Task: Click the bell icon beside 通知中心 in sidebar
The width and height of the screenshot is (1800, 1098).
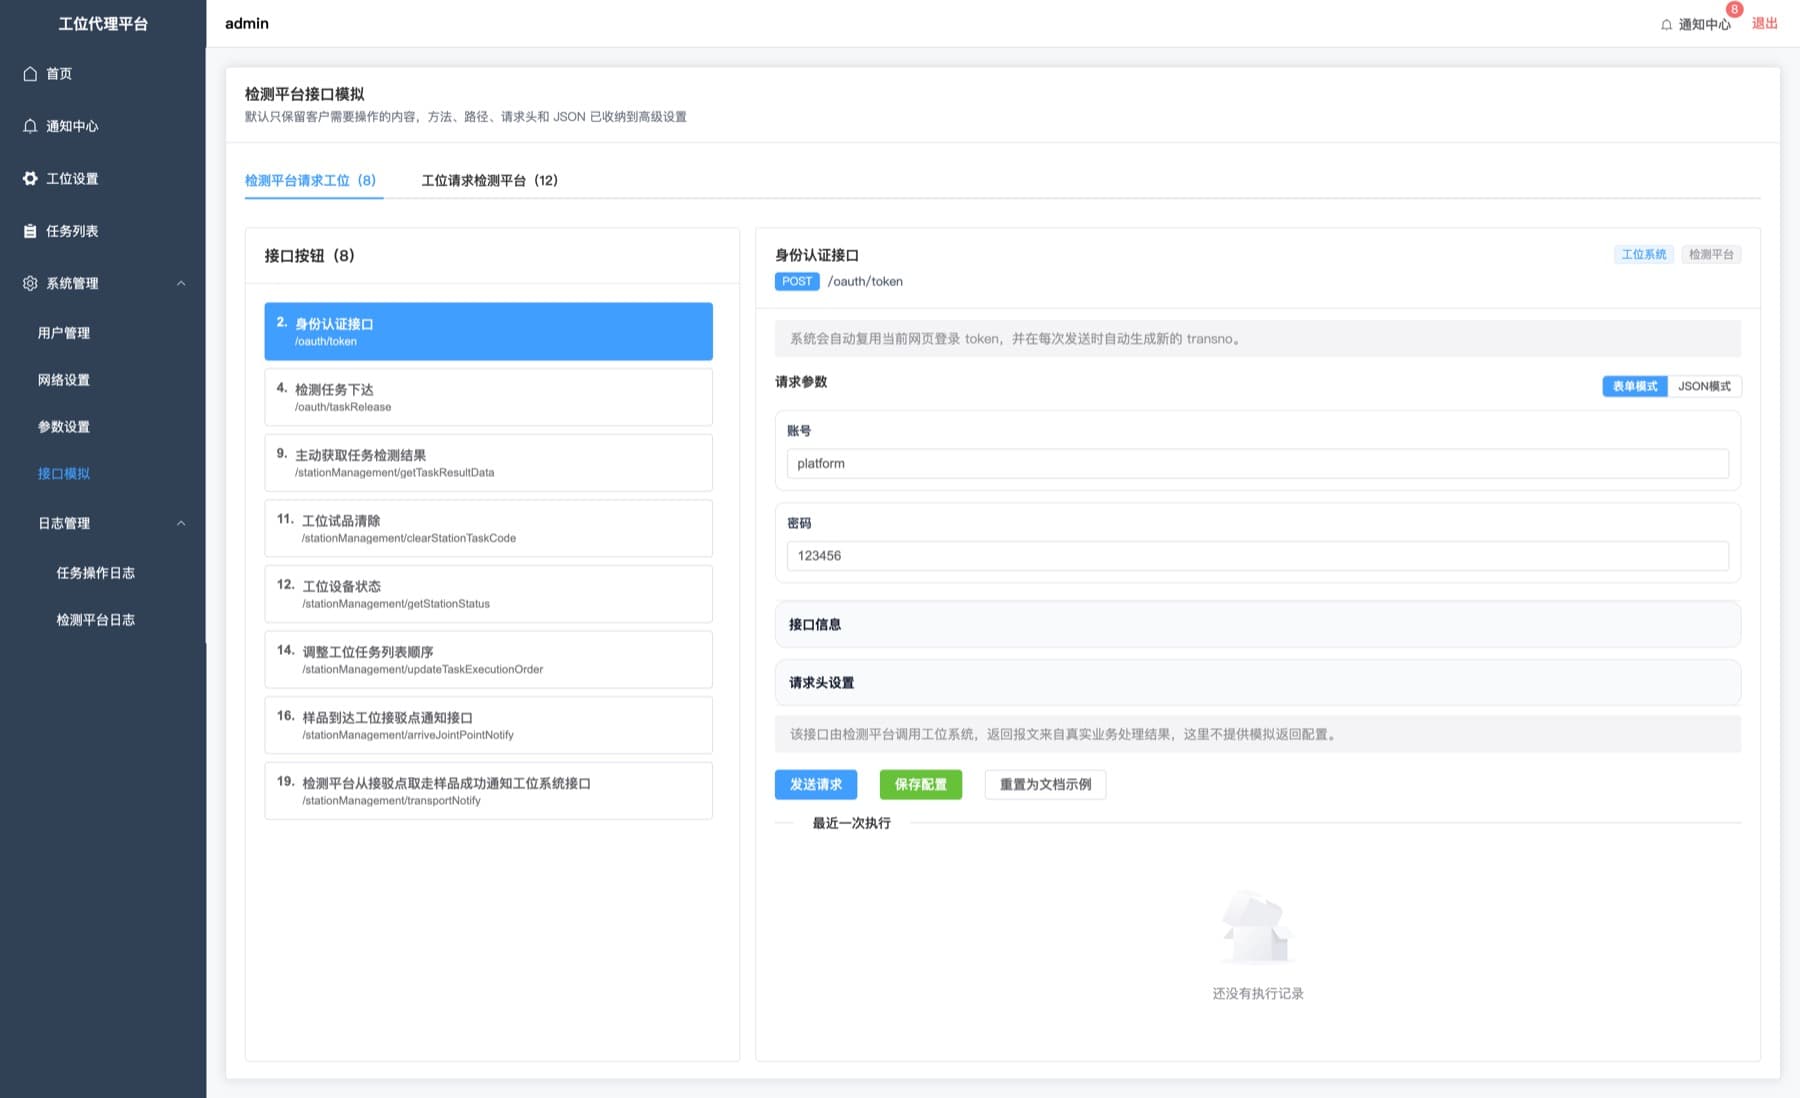Action: click(30, 126)
